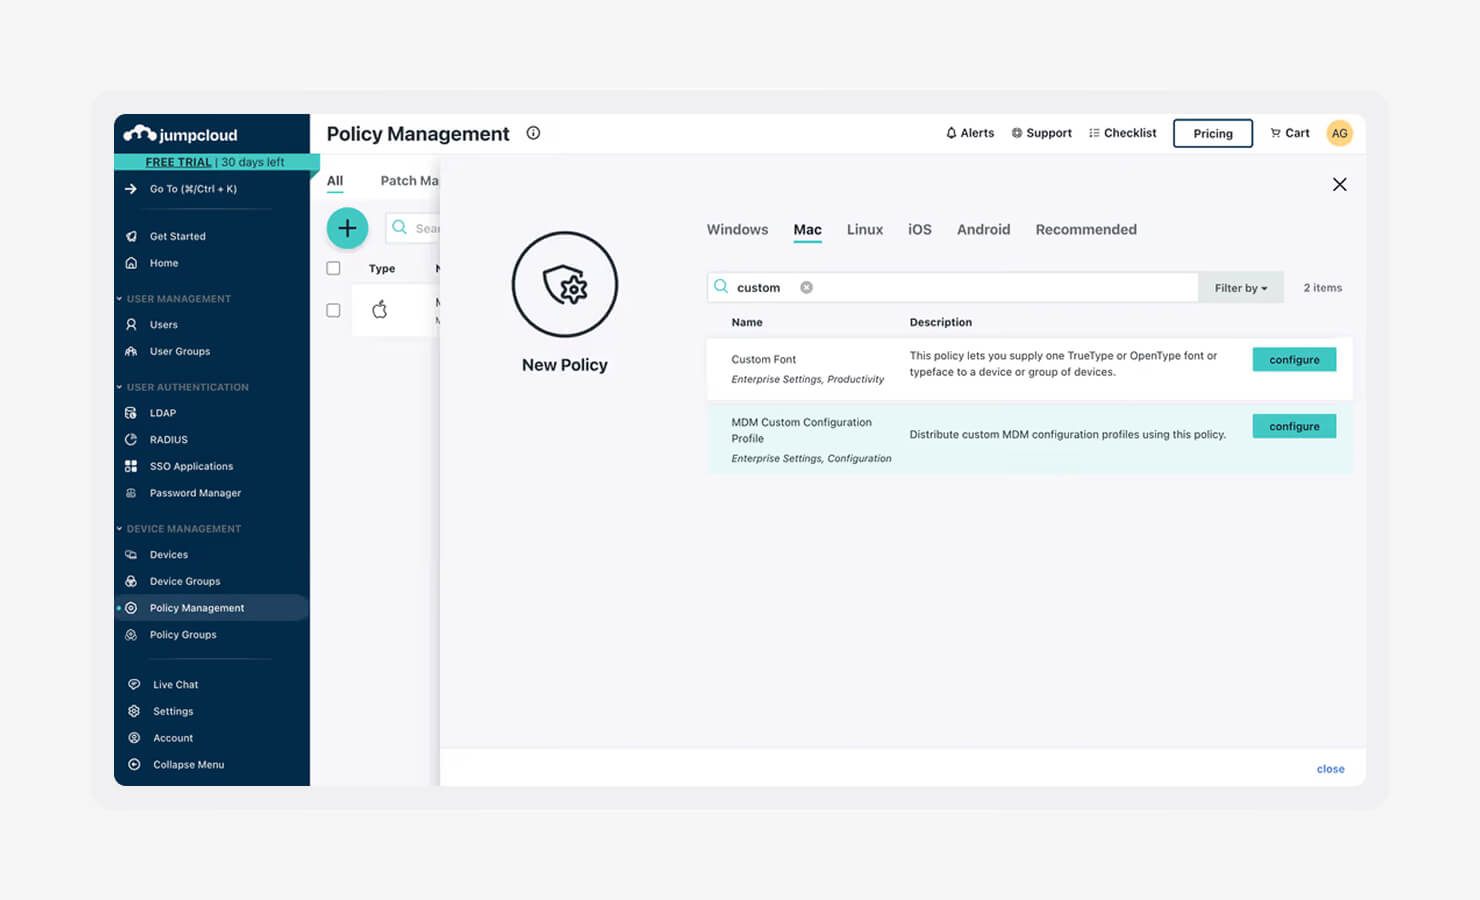Click the background policy search field
This screenshot has height=900, width=1480.
[413, 228]
